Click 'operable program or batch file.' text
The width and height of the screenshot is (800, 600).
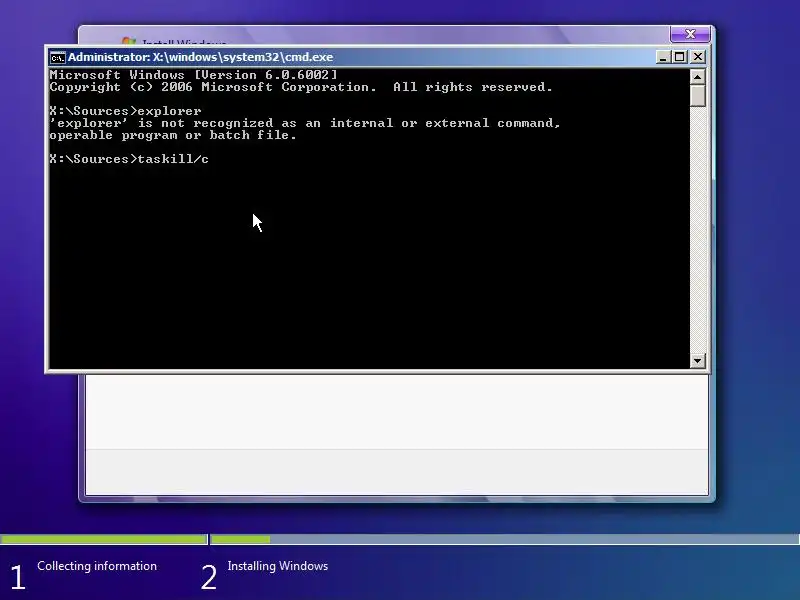tap(173, 135)
